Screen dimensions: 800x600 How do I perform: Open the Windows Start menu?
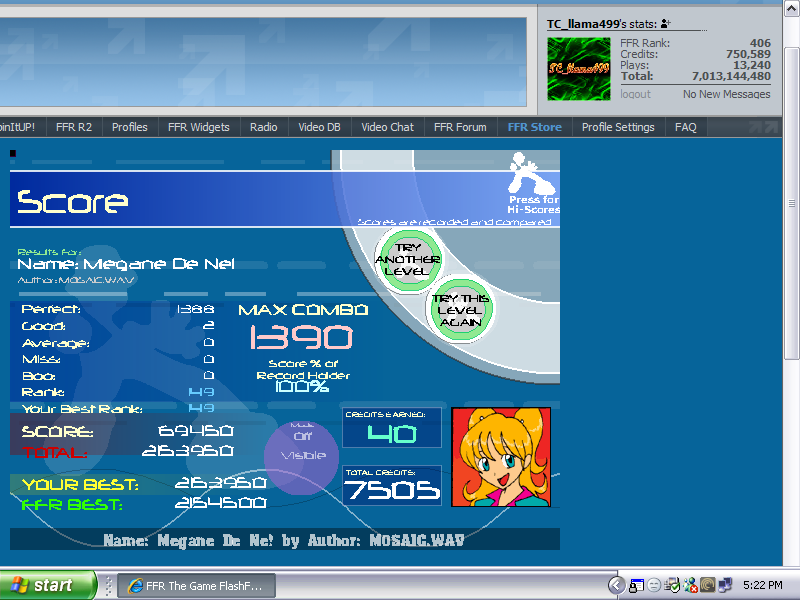click(48, 585)
